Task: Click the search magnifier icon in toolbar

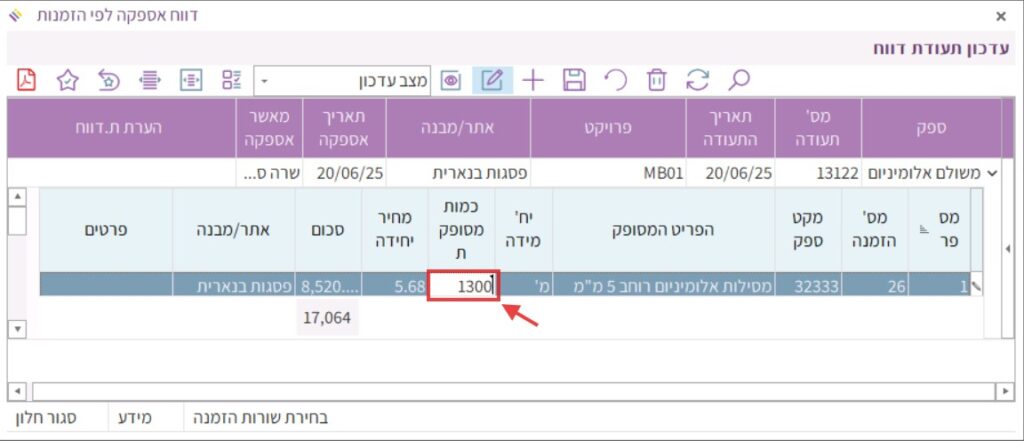Action: pyautogui.click(x=739, y=80)
